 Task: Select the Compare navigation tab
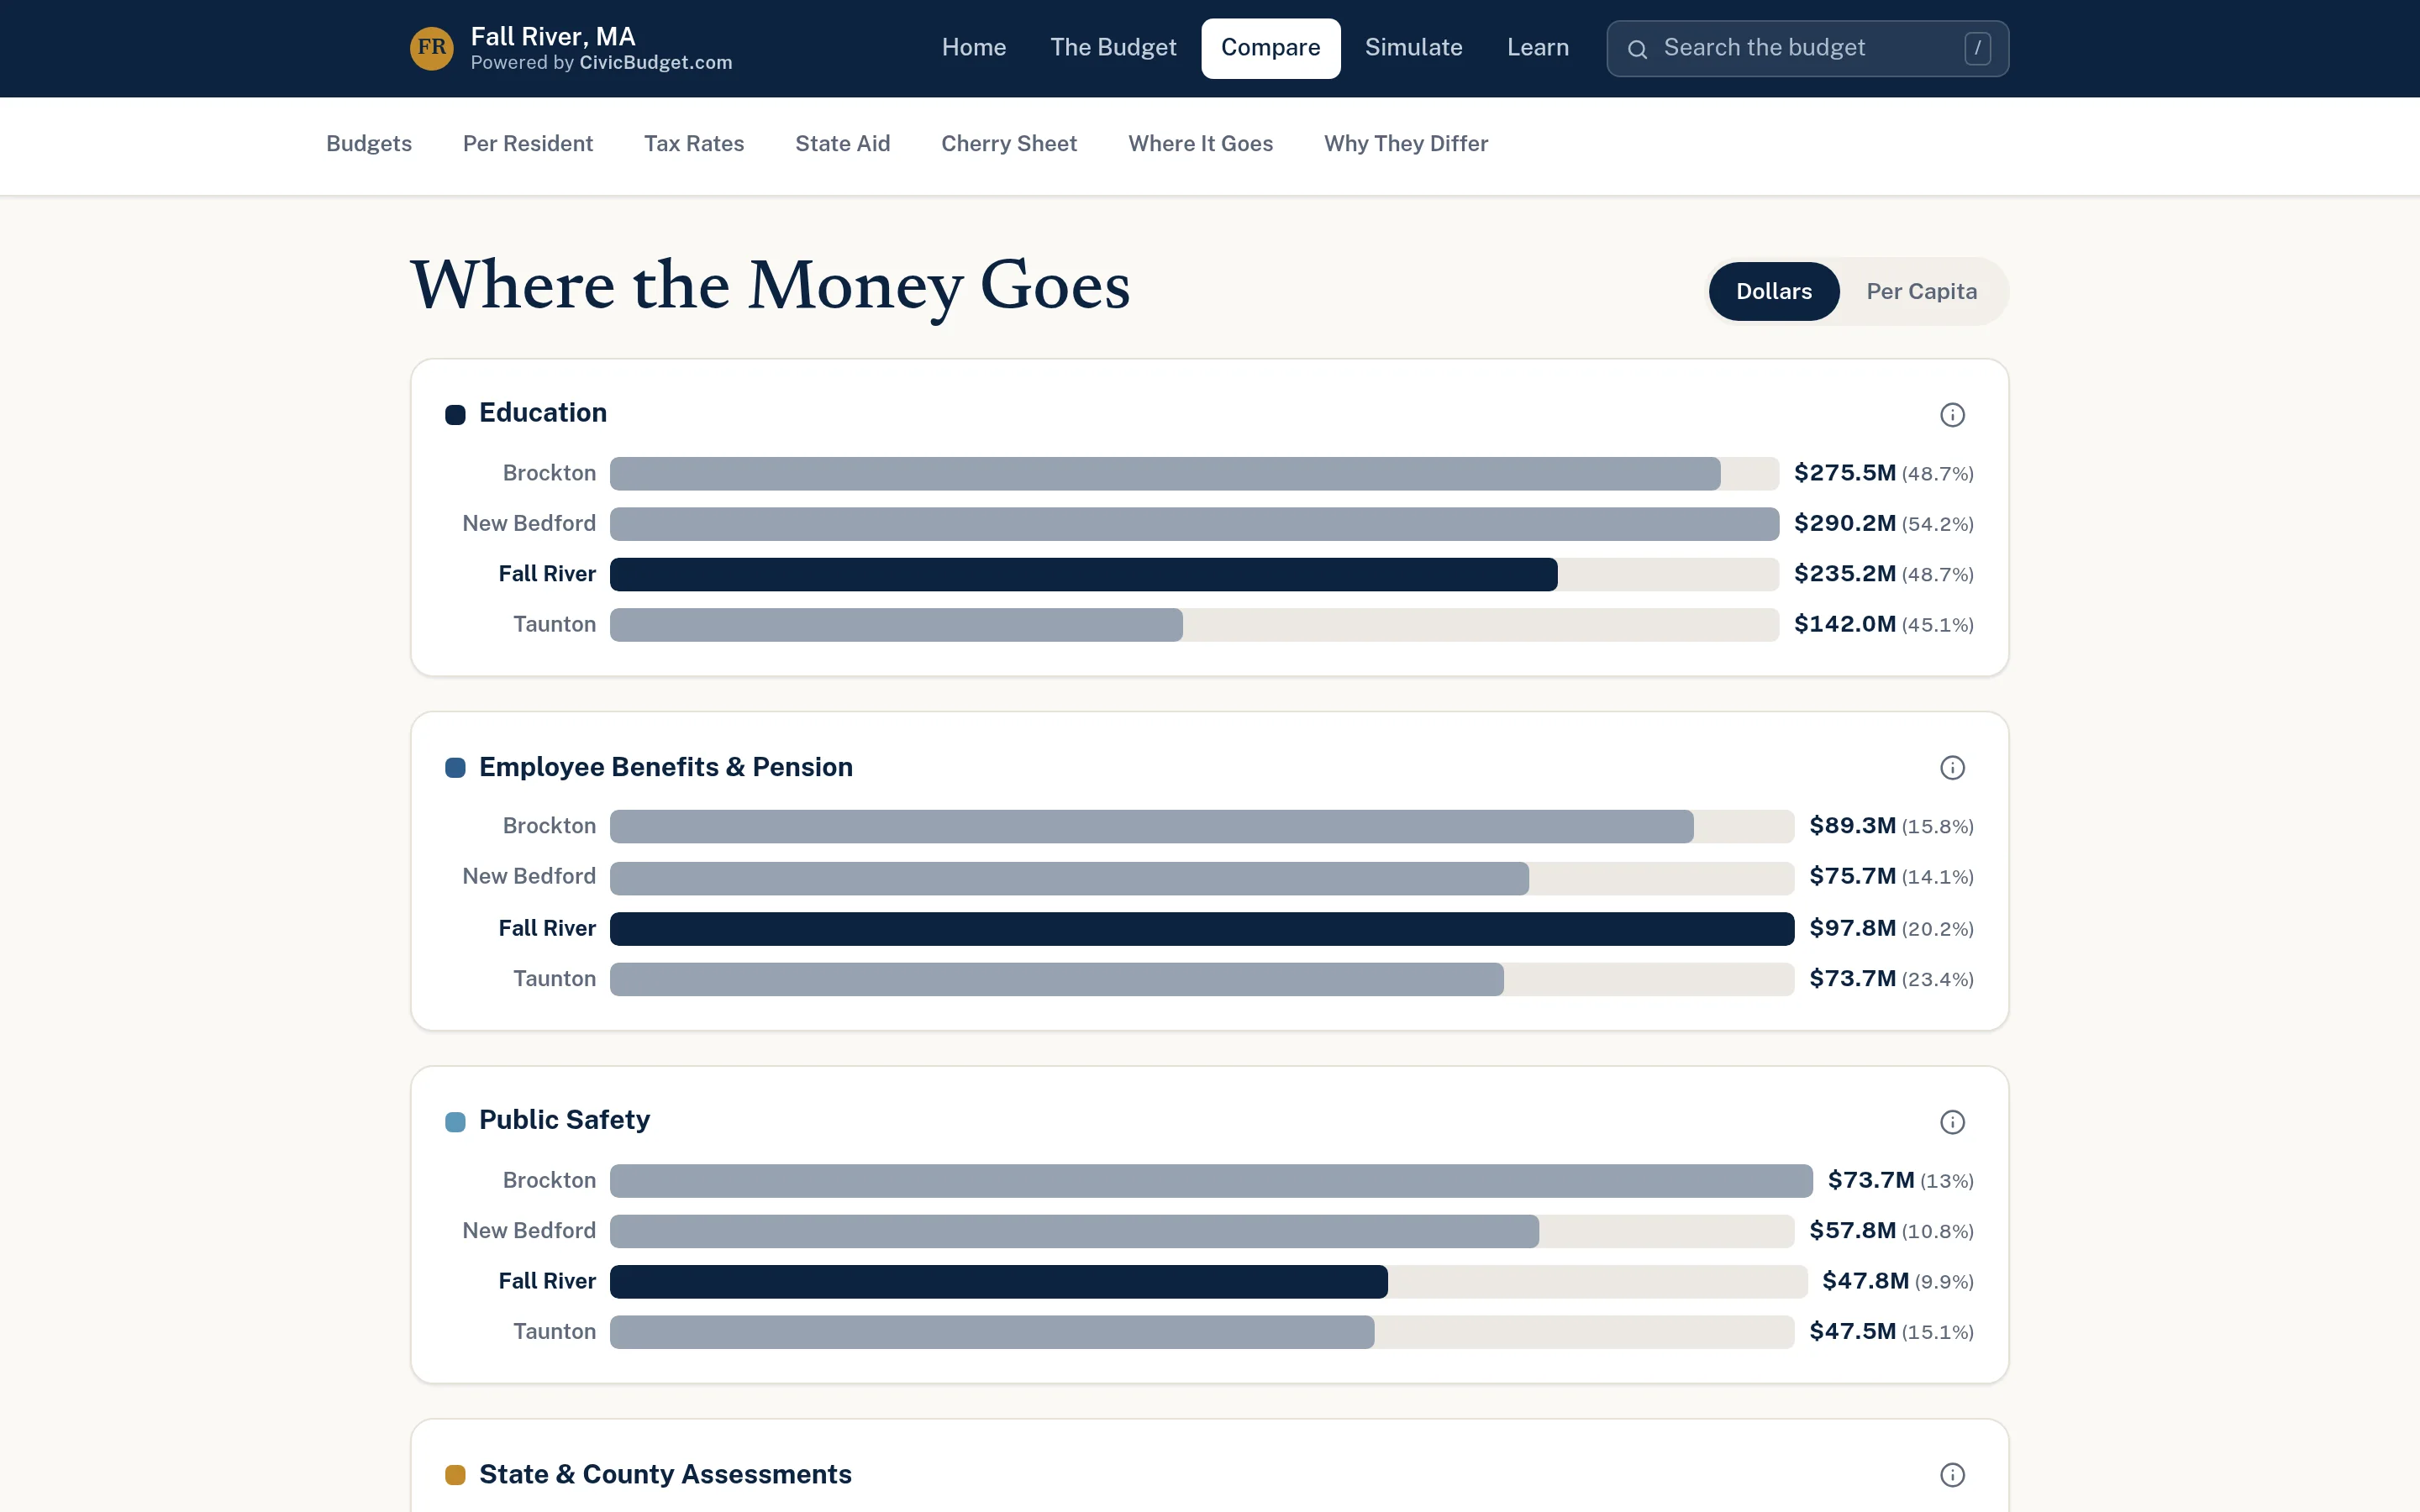tap(1270, 48)
